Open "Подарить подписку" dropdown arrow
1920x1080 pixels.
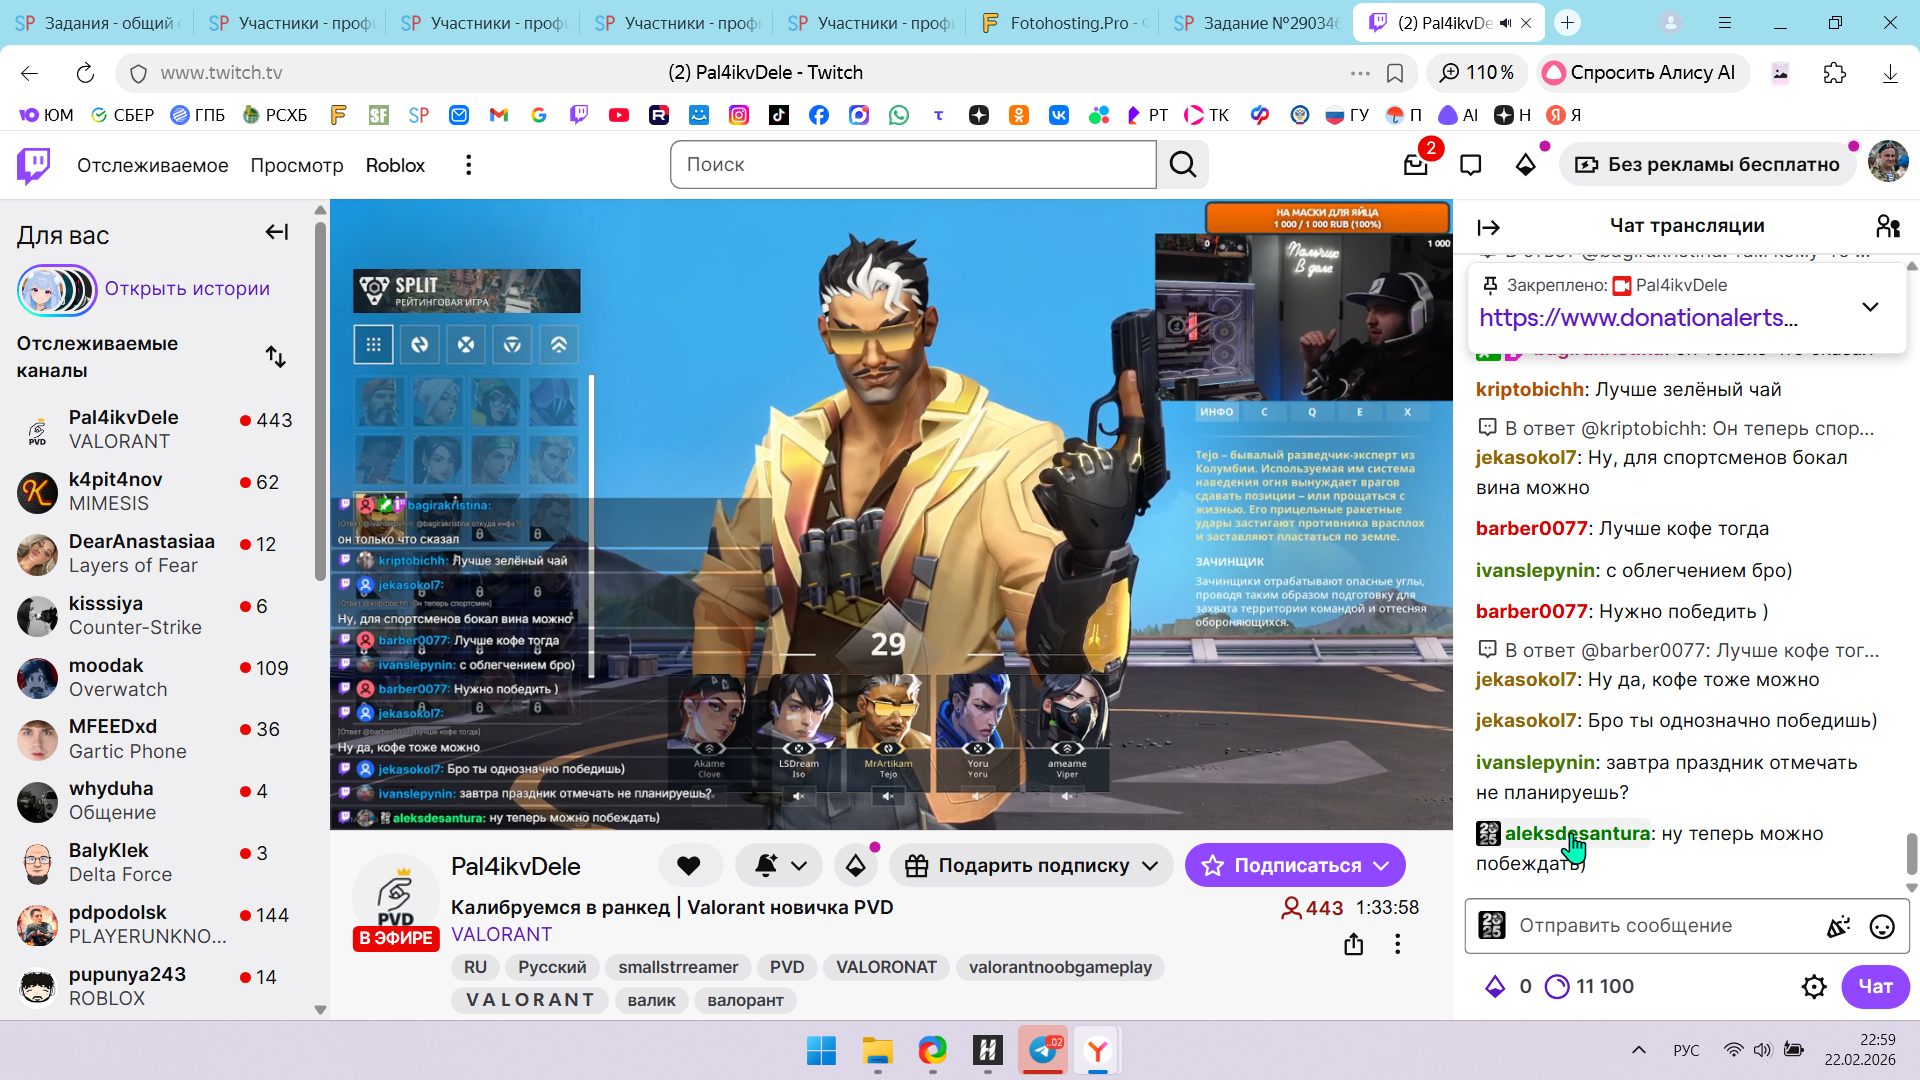tap(1151, 866)
